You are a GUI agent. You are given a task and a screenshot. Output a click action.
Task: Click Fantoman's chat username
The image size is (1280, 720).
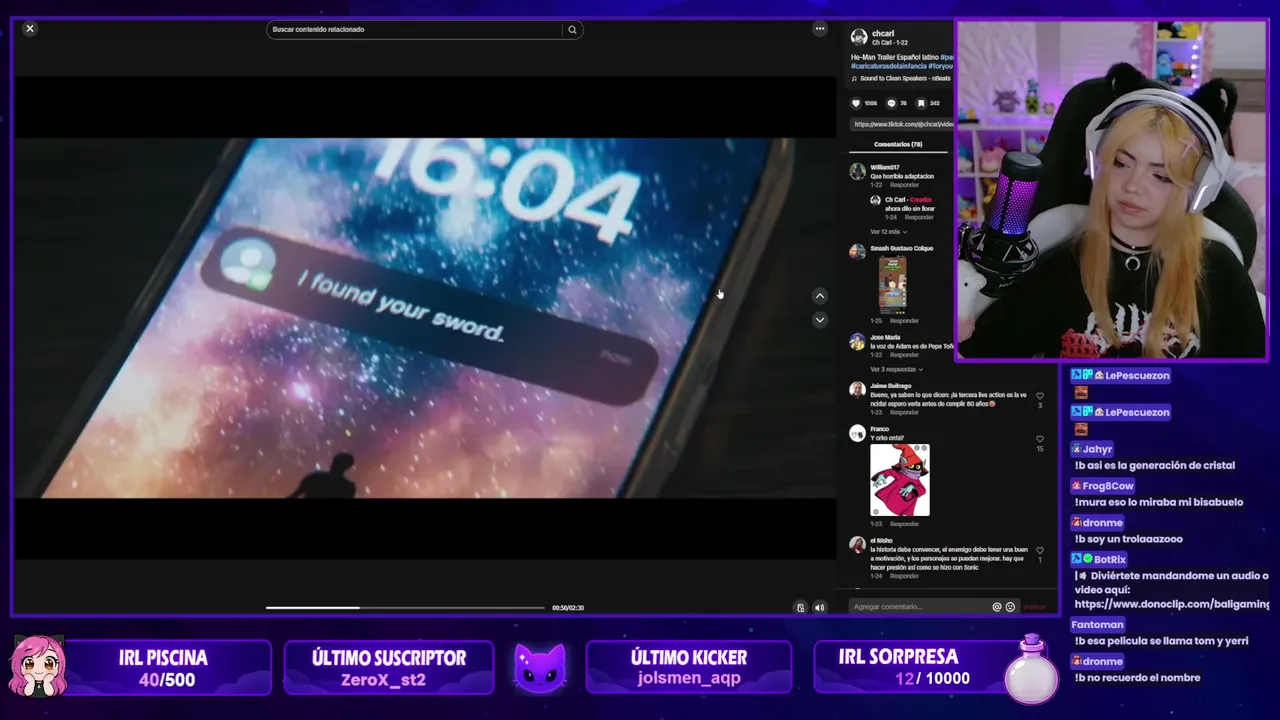(1097, 624)
